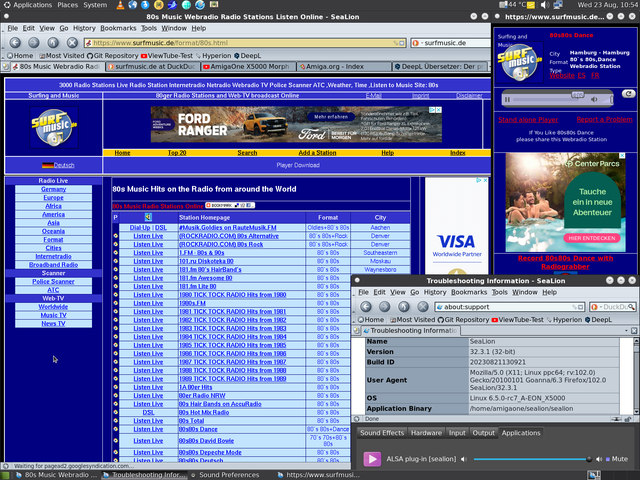The height and width of the screenshot is (480, 640).
Task: Pause the 80s80s Dance audio player
Action: coord(507,99)
